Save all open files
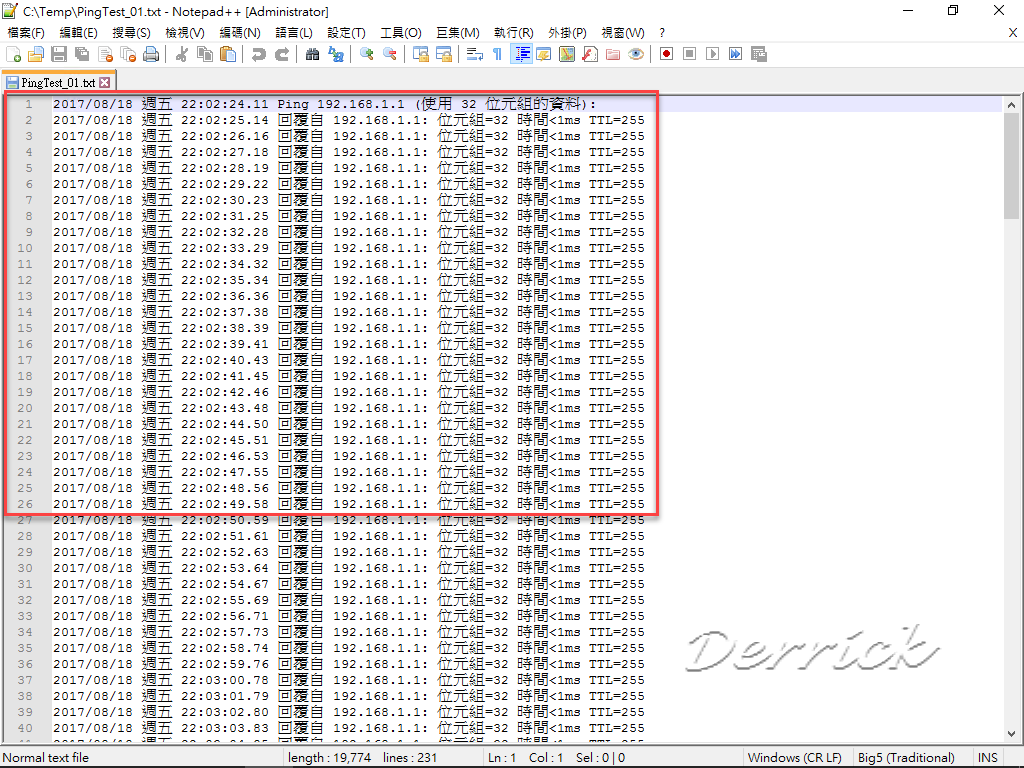The width and height of the screenshot is (1024, 768). click(82, 54)
